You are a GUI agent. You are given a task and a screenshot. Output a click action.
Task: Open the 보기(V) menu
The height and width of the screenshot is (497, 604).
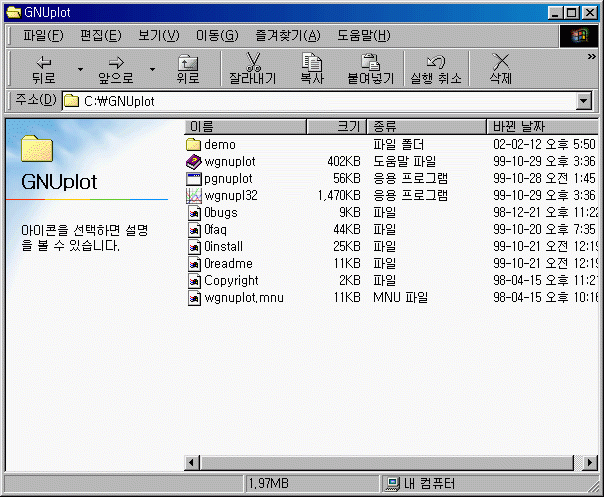(159, 36)
